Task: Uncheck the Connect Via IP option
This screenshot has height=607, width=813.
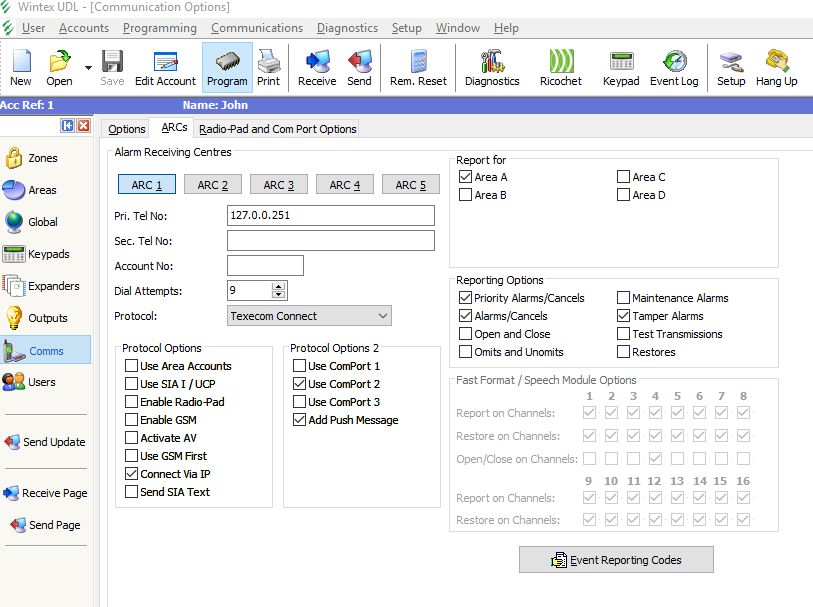Action: (x=132, y=474)
